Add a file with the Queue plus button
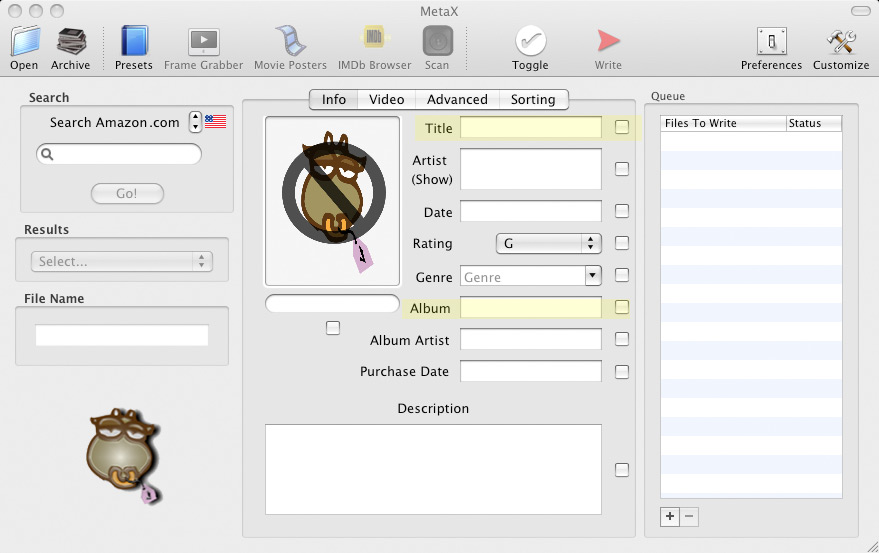 [x=670, y=516]
